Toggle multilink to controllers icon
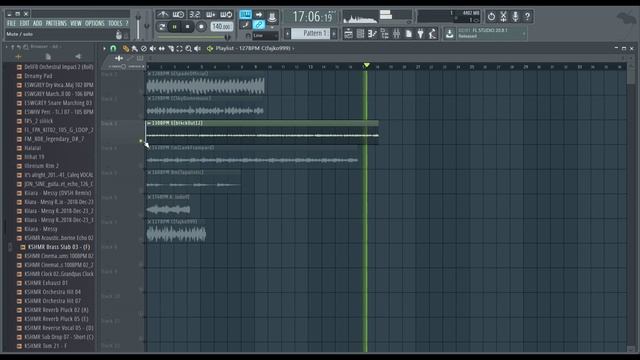 click(259, 25)
